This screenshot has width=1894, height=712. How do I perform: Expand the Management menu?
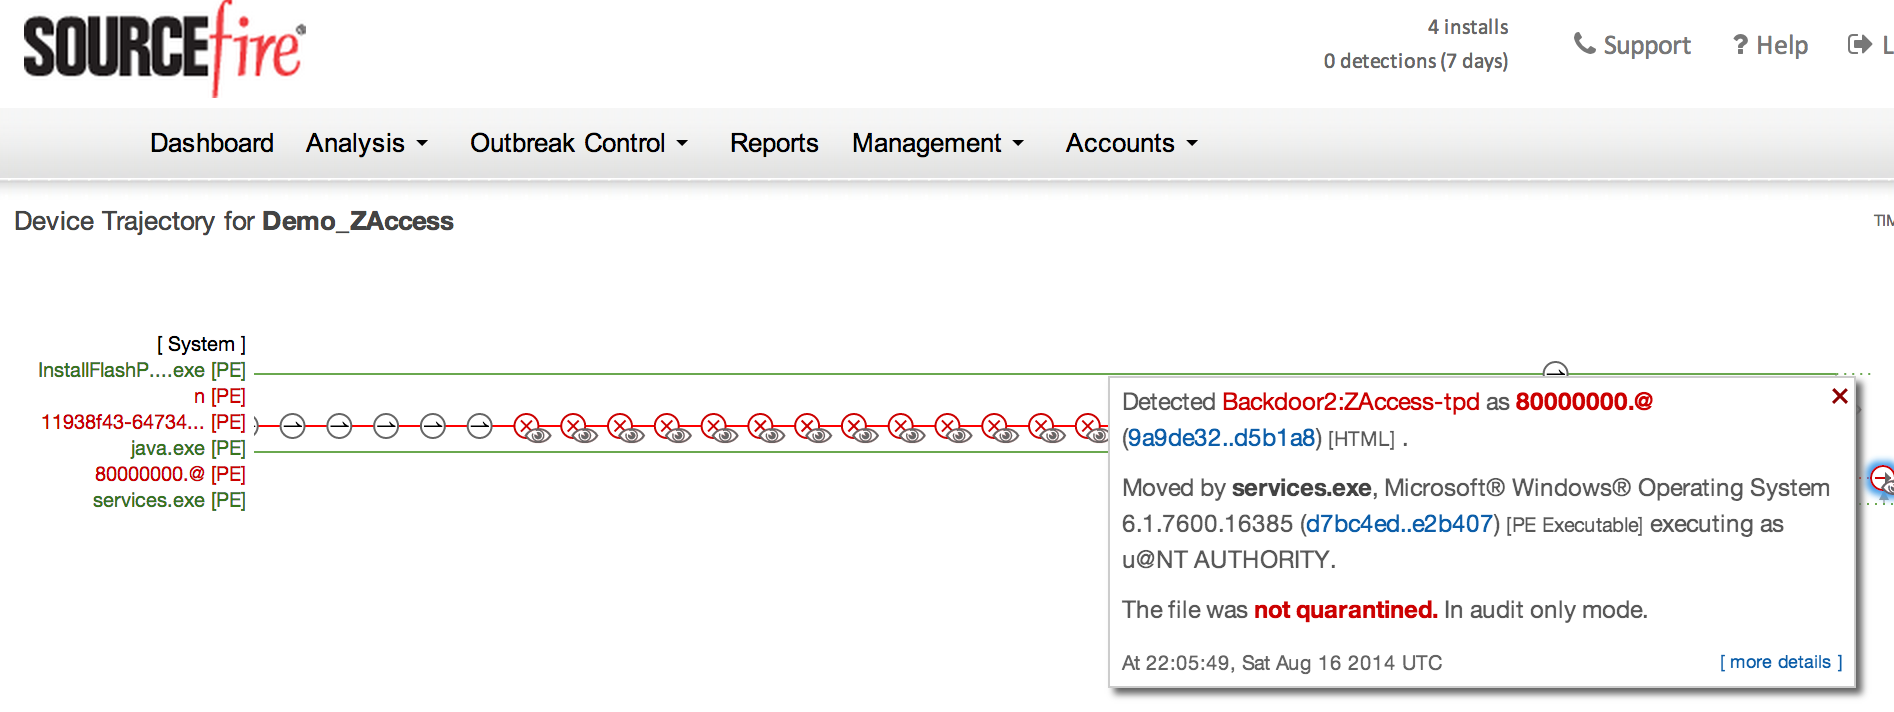point(938,143)
